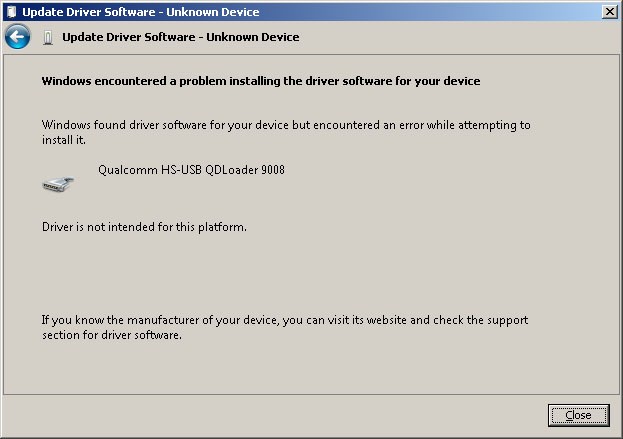Click the word "Qualcomm" in the device name

(124, 170)
